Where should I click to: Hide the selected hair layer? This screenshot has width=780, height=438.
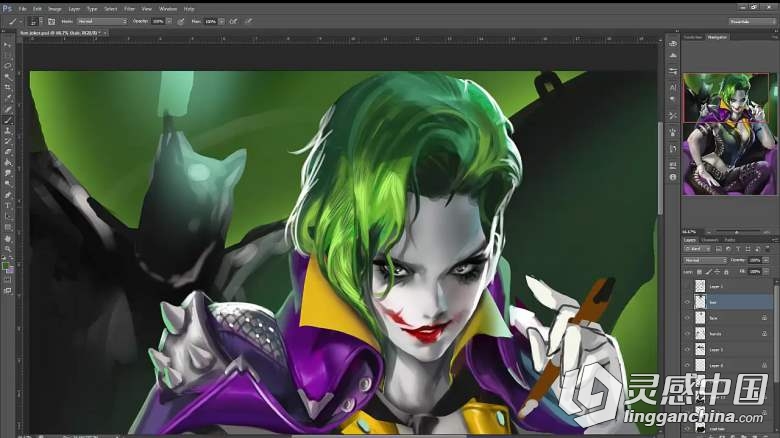tap(688, 302)
